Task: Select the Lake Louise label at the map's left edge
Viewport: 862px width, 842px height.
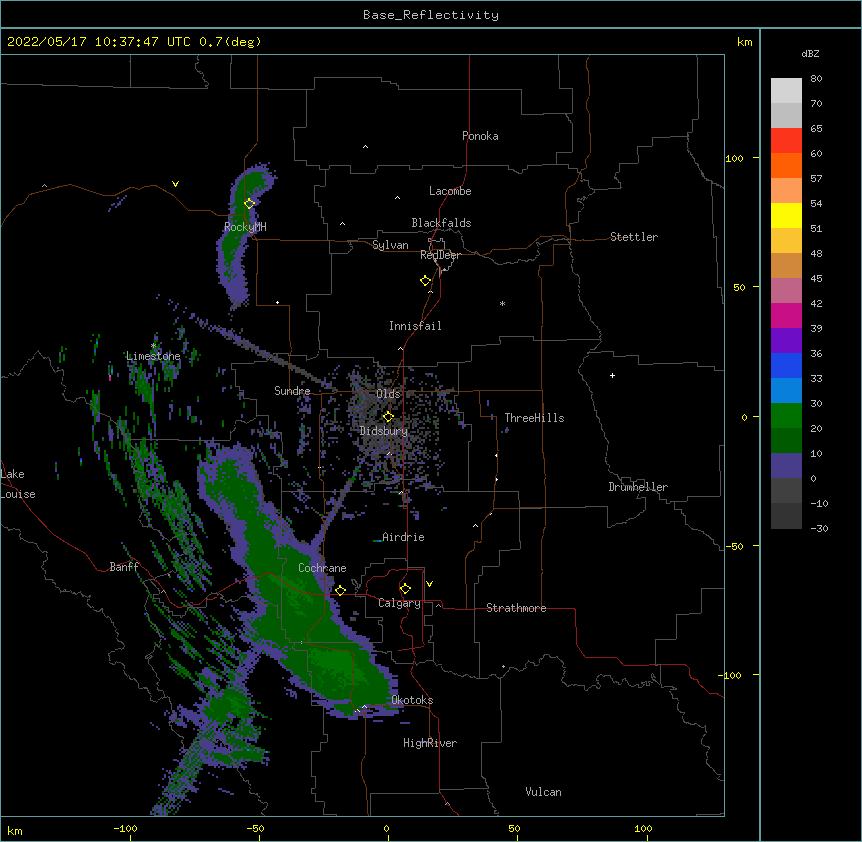Action: [18, 484]
